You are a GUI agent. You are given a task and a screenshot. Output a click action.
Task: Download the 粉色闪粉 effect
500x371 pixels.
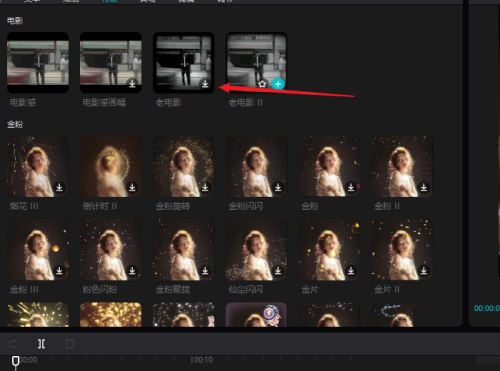pyautogui.click(x=132, y=271)
